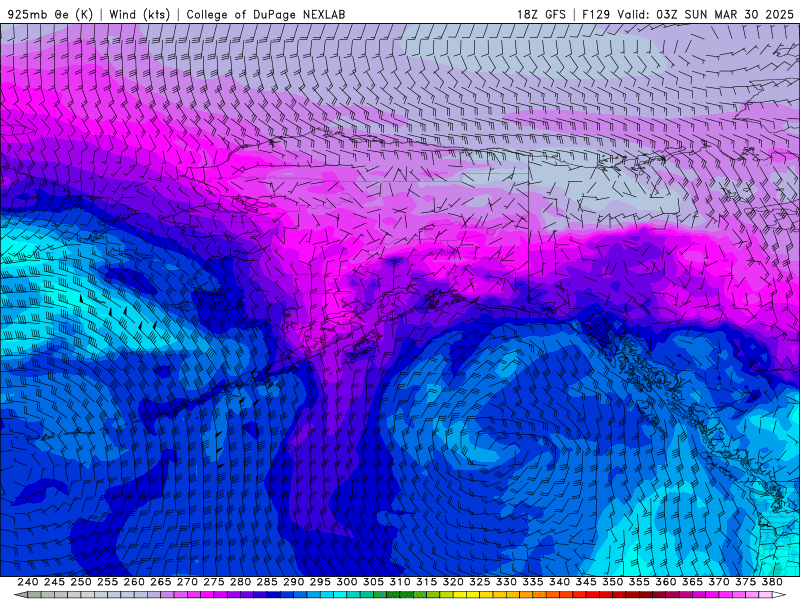
Task: Click the right arrow end of the colorbar
Action: (779, 595)
